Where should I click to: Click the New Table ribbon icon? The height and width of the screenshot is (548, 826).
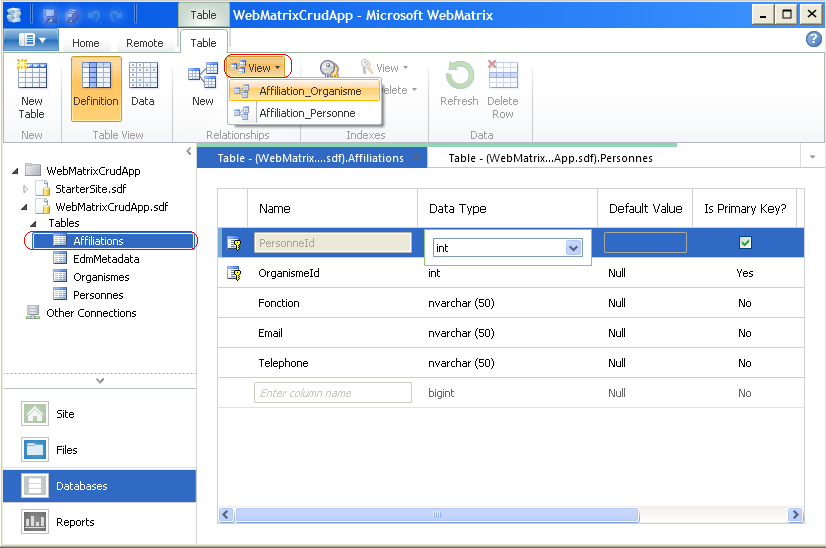coord(32,90)
